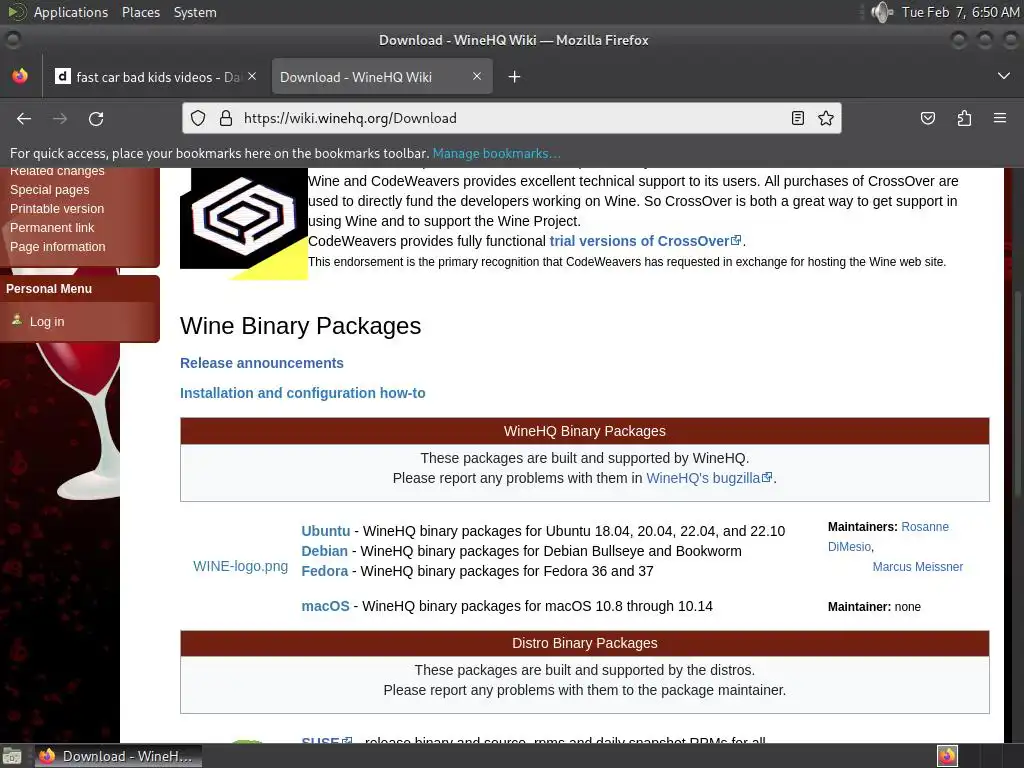
Task: Close the Download - WineHQ Wiki tab
Action: click(477, 76)
